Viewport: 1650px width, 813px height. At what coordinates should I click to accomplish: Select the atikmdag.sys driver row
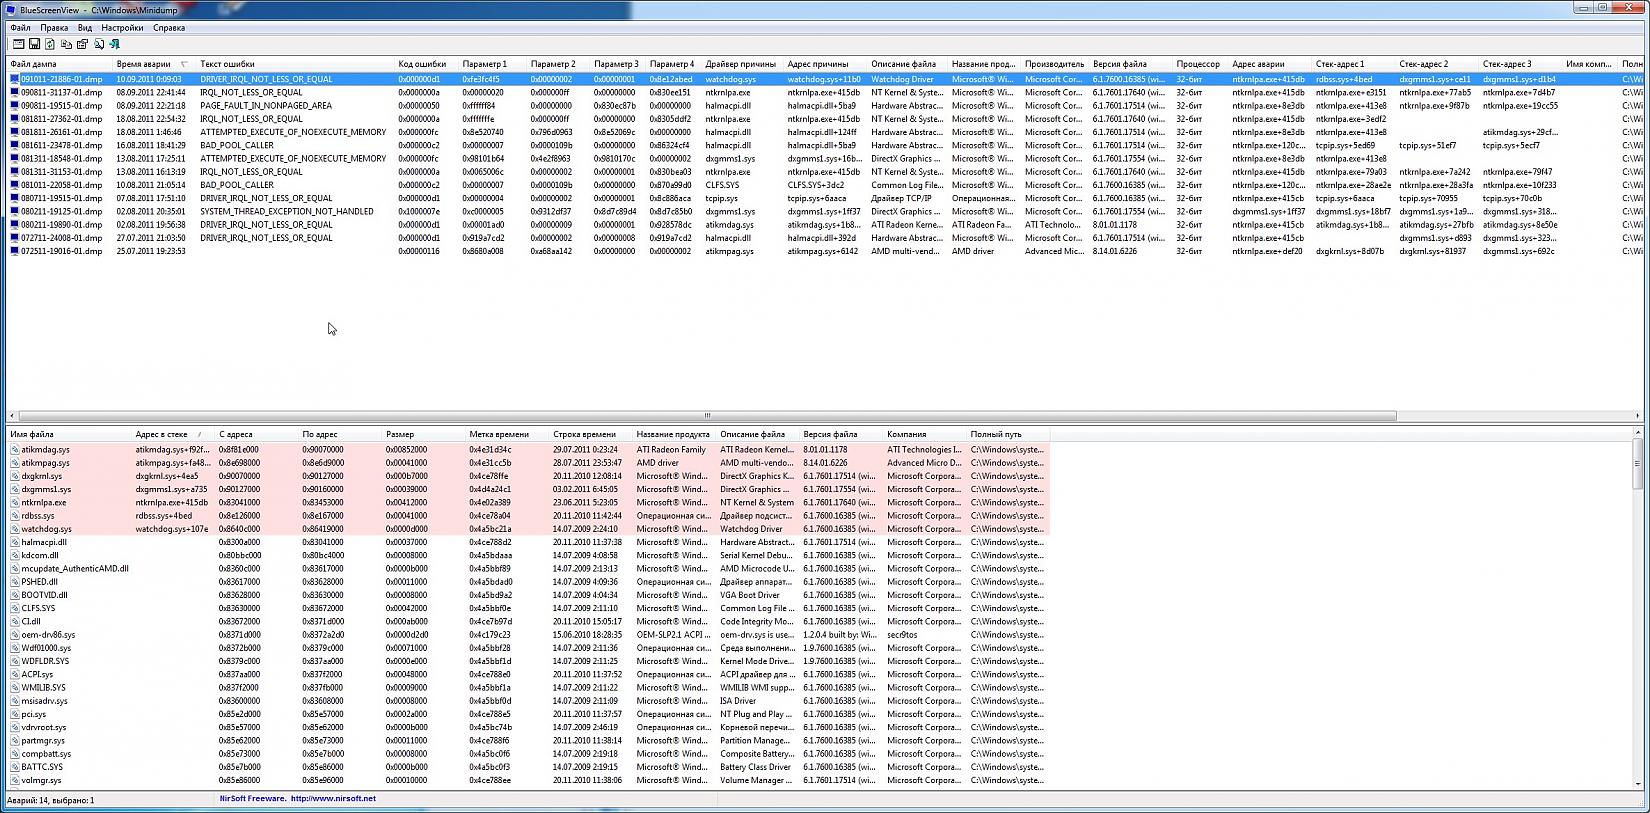[46, 450]
